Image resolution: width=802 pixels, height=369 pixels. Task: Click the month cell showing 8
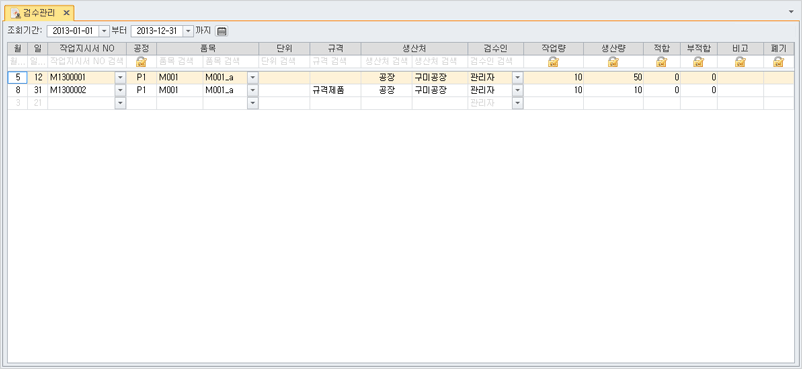click(18, 90)
